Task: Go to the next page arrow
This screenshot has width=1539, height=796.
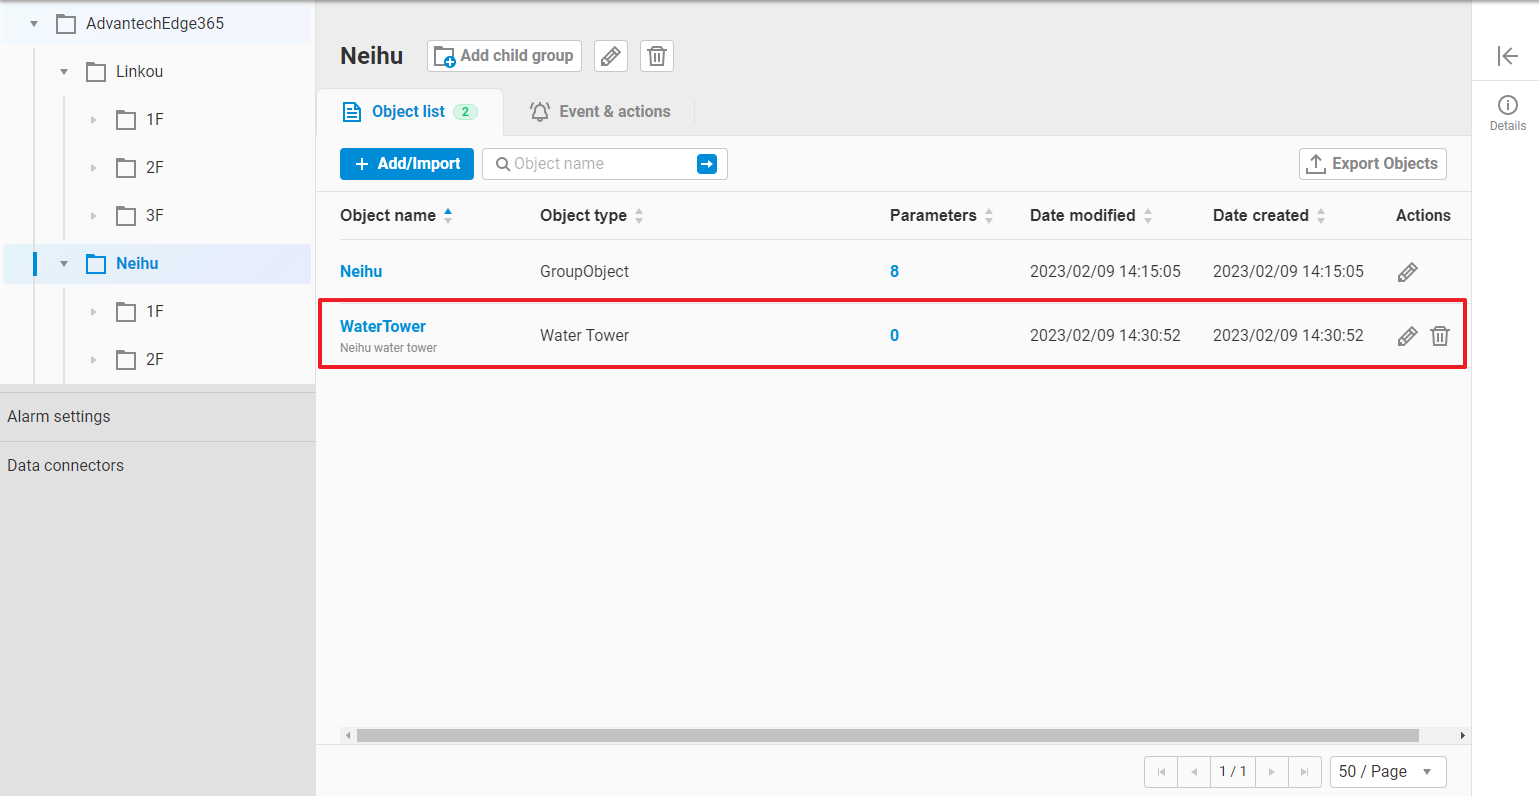Action: pyautogui.click(x=1271, y=772)
